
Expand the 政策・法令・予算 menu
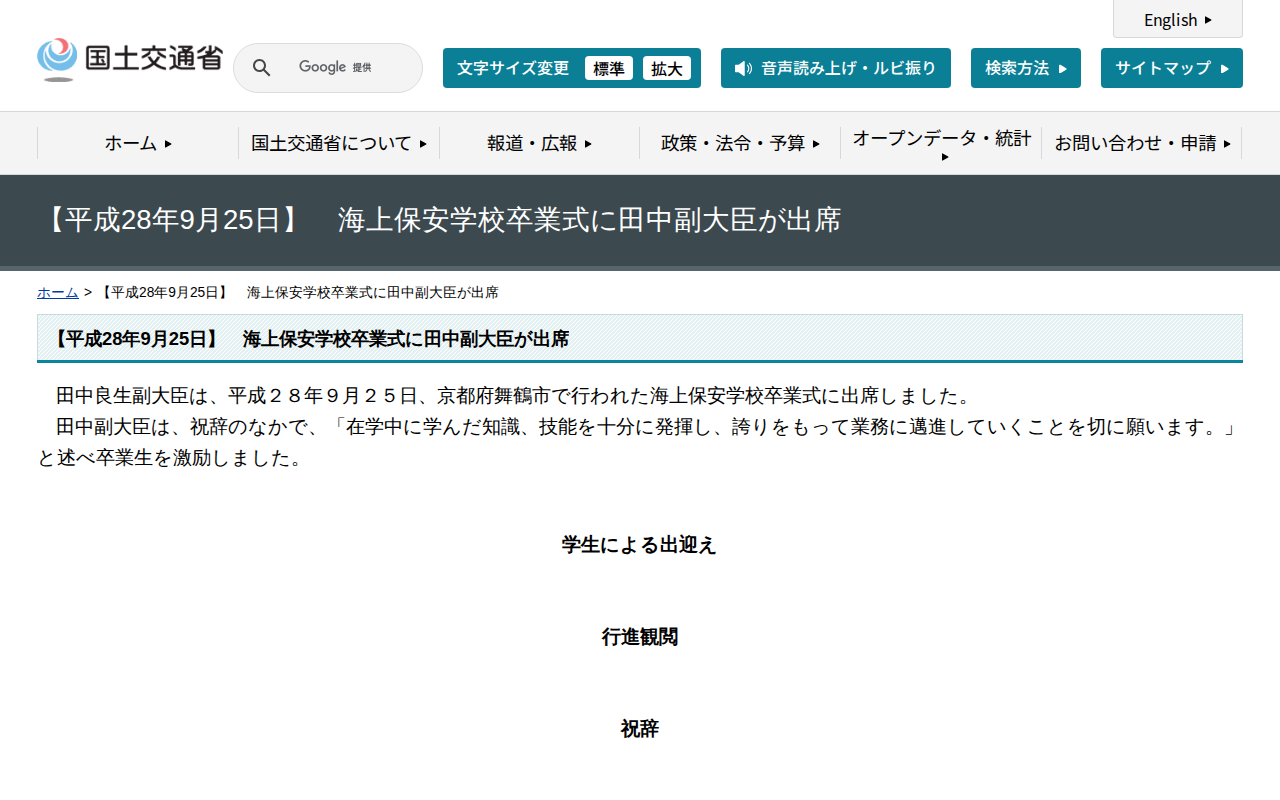point(738,143)
